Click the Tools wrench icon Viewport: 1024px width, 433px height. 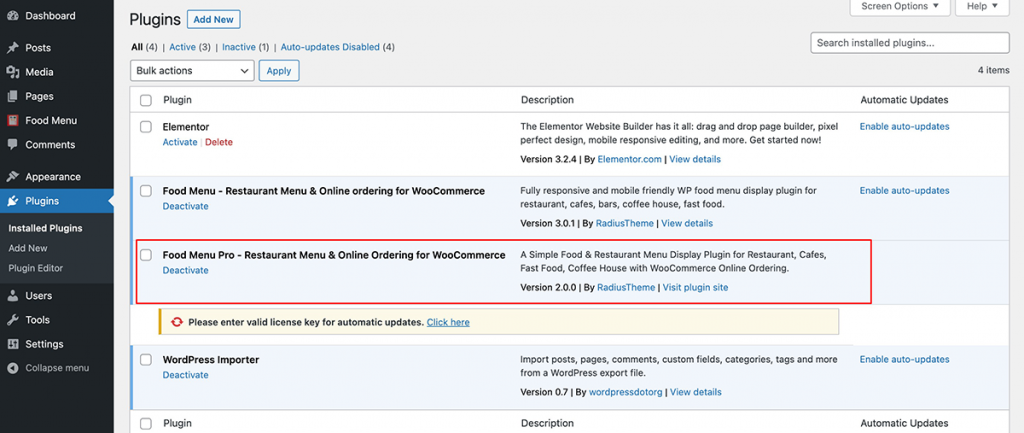pyautogui.click(x=12, y=319)
